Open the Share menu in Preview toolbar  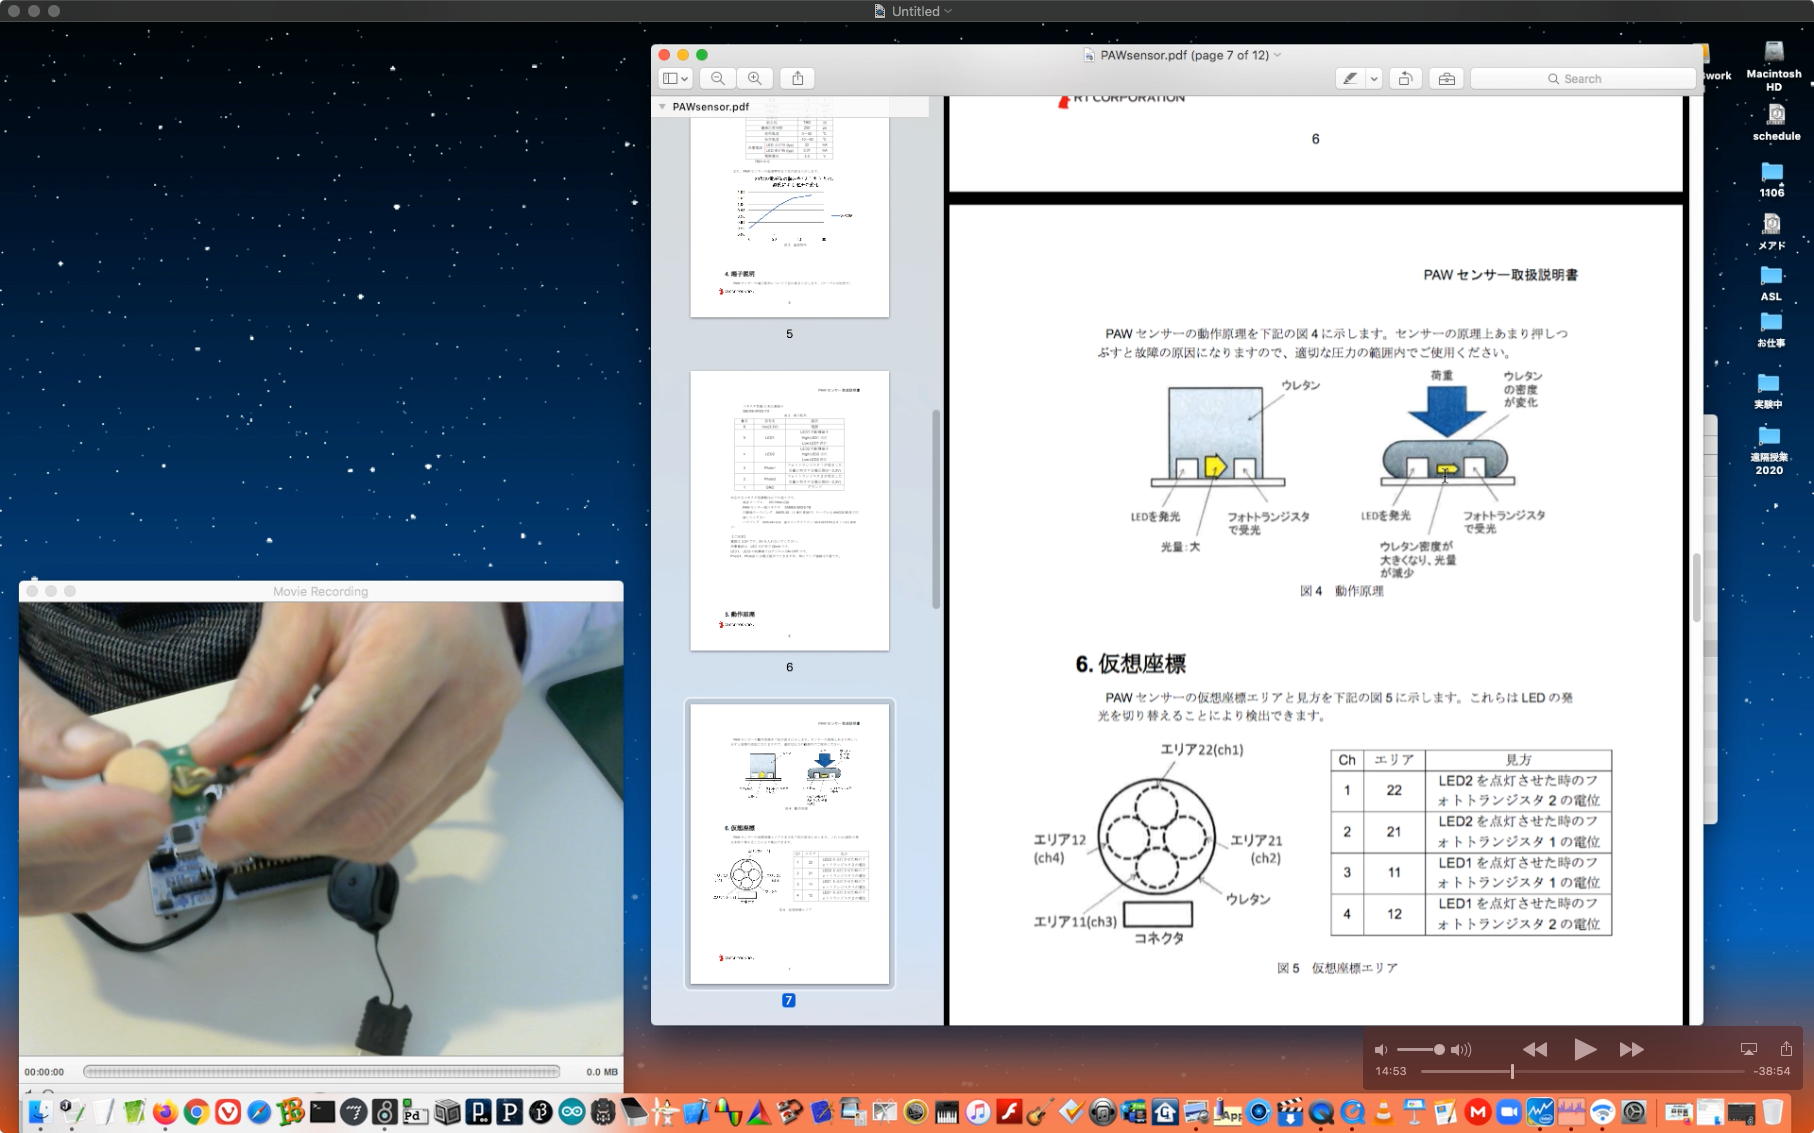[x=798, y=78]
